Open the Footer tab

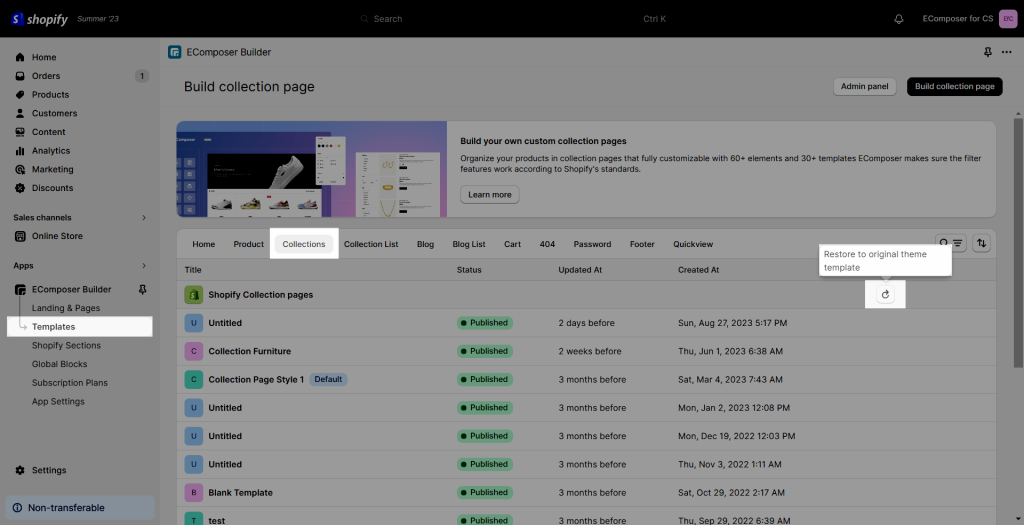642,244
